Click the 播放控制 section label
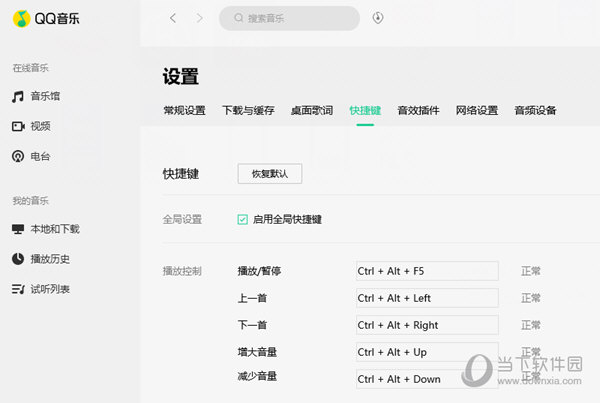600x403 pixels. (182, 271)
